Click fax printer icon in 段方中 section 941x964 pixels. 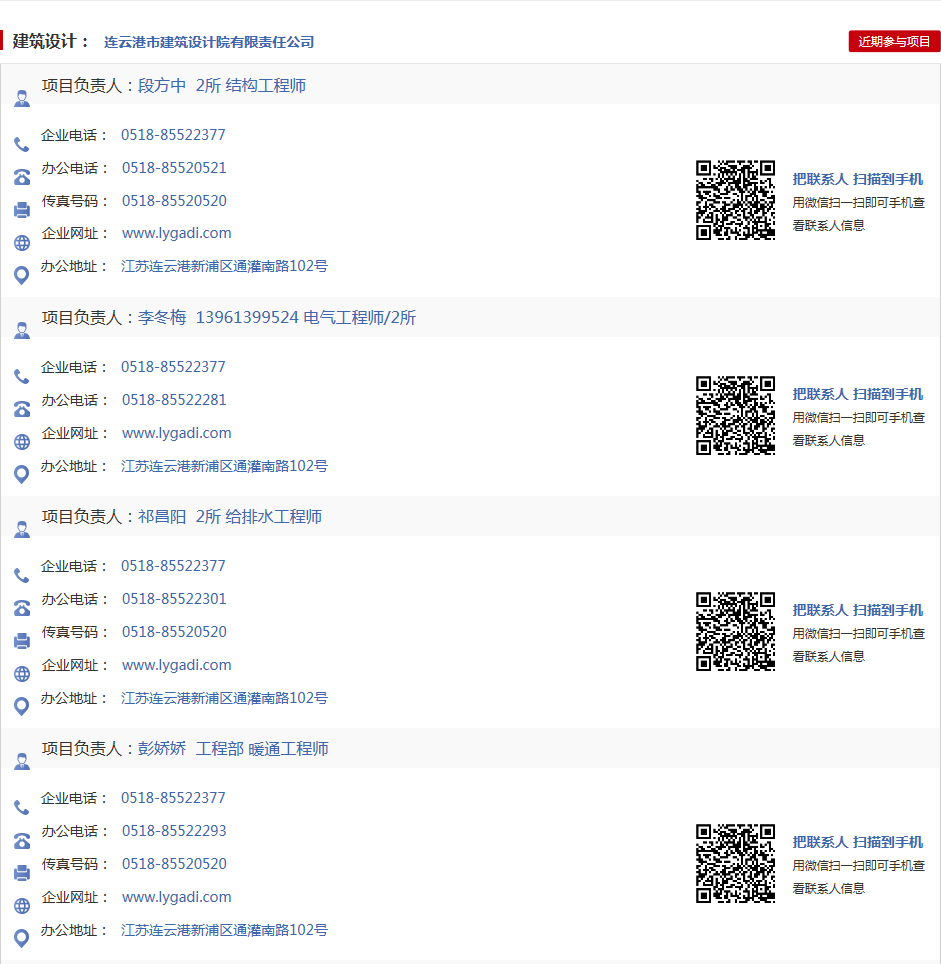click(22, 210)
